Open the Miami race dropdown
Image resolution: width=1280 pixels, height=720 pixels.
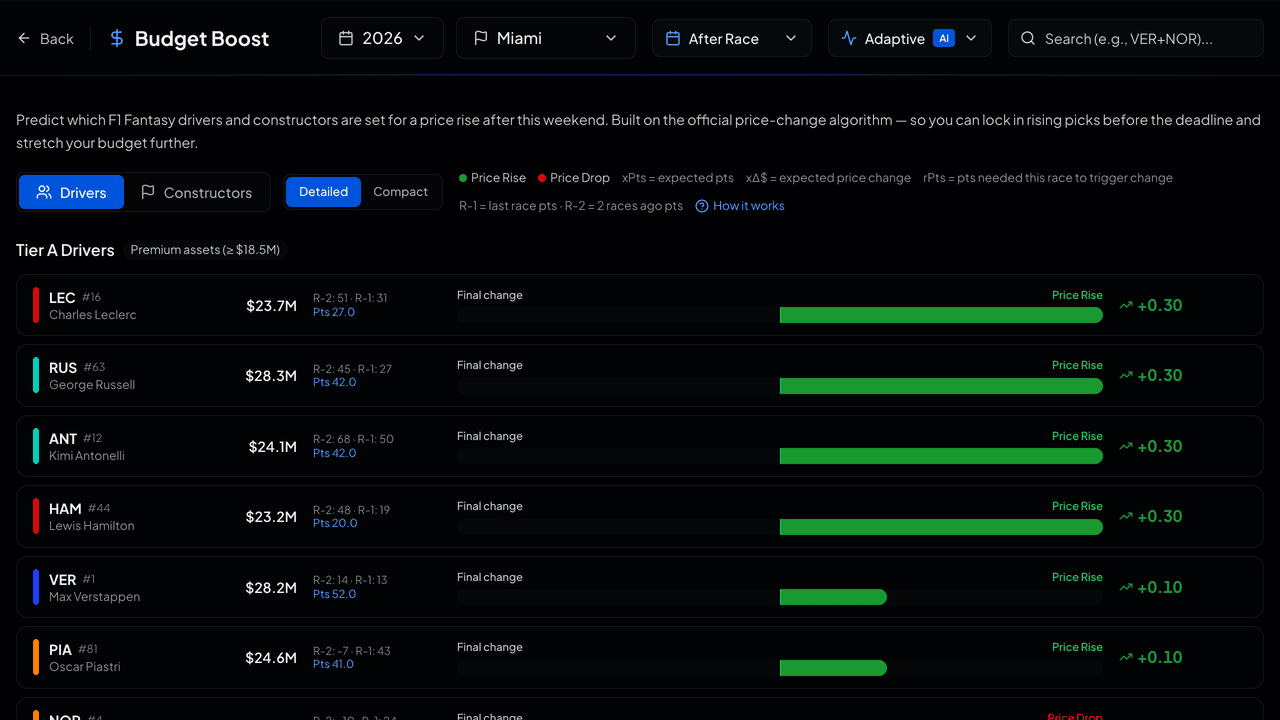click(545, 38)
